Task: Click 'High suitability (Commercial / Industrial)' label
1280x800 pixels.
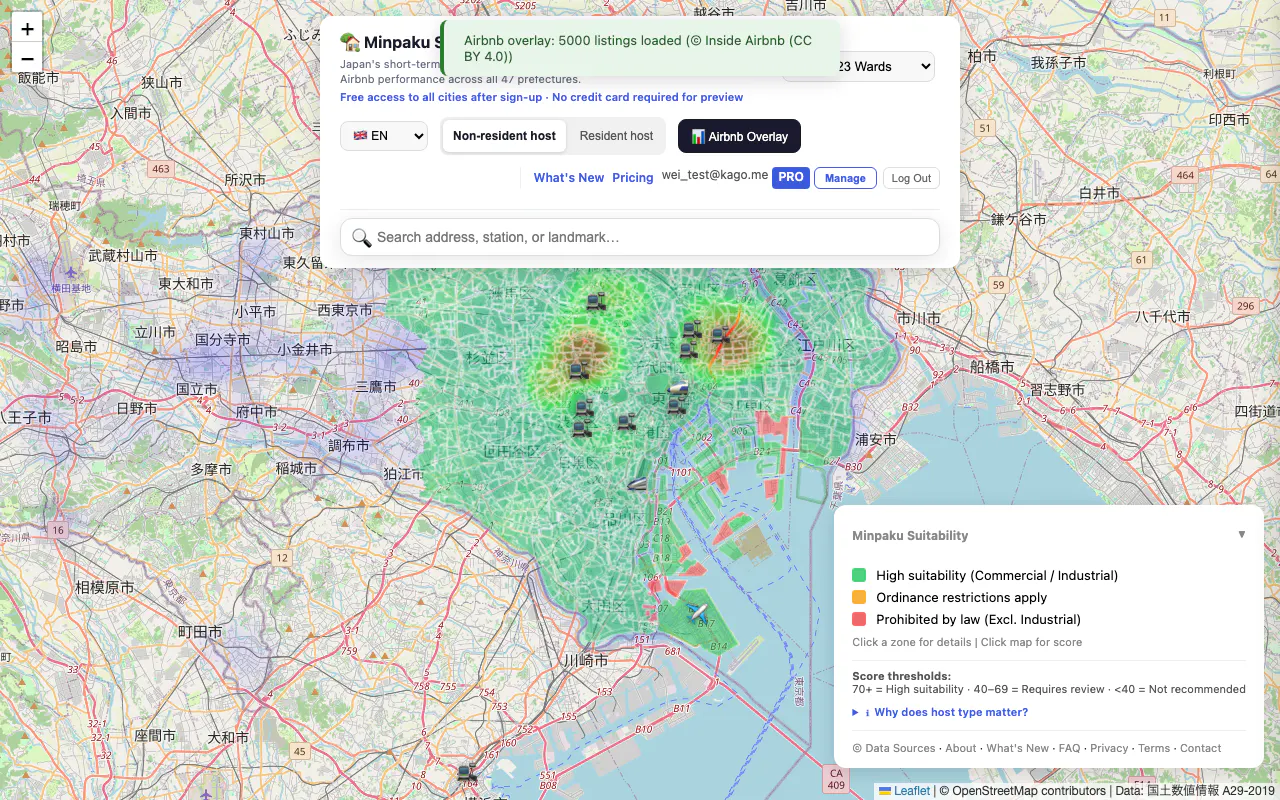Action: [997, 575]
